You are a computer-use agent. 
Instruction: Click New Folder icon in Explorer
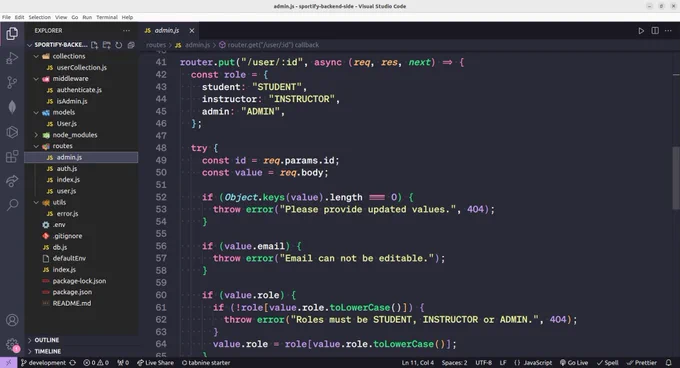coord(106,45)
